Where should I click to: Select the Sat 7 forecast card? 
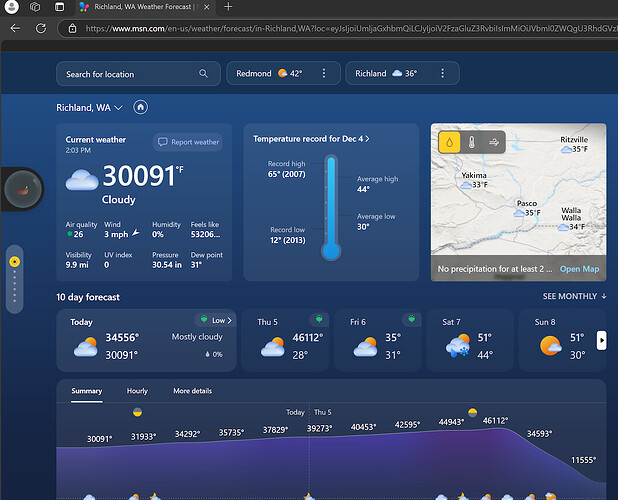[x=470, y=340]
